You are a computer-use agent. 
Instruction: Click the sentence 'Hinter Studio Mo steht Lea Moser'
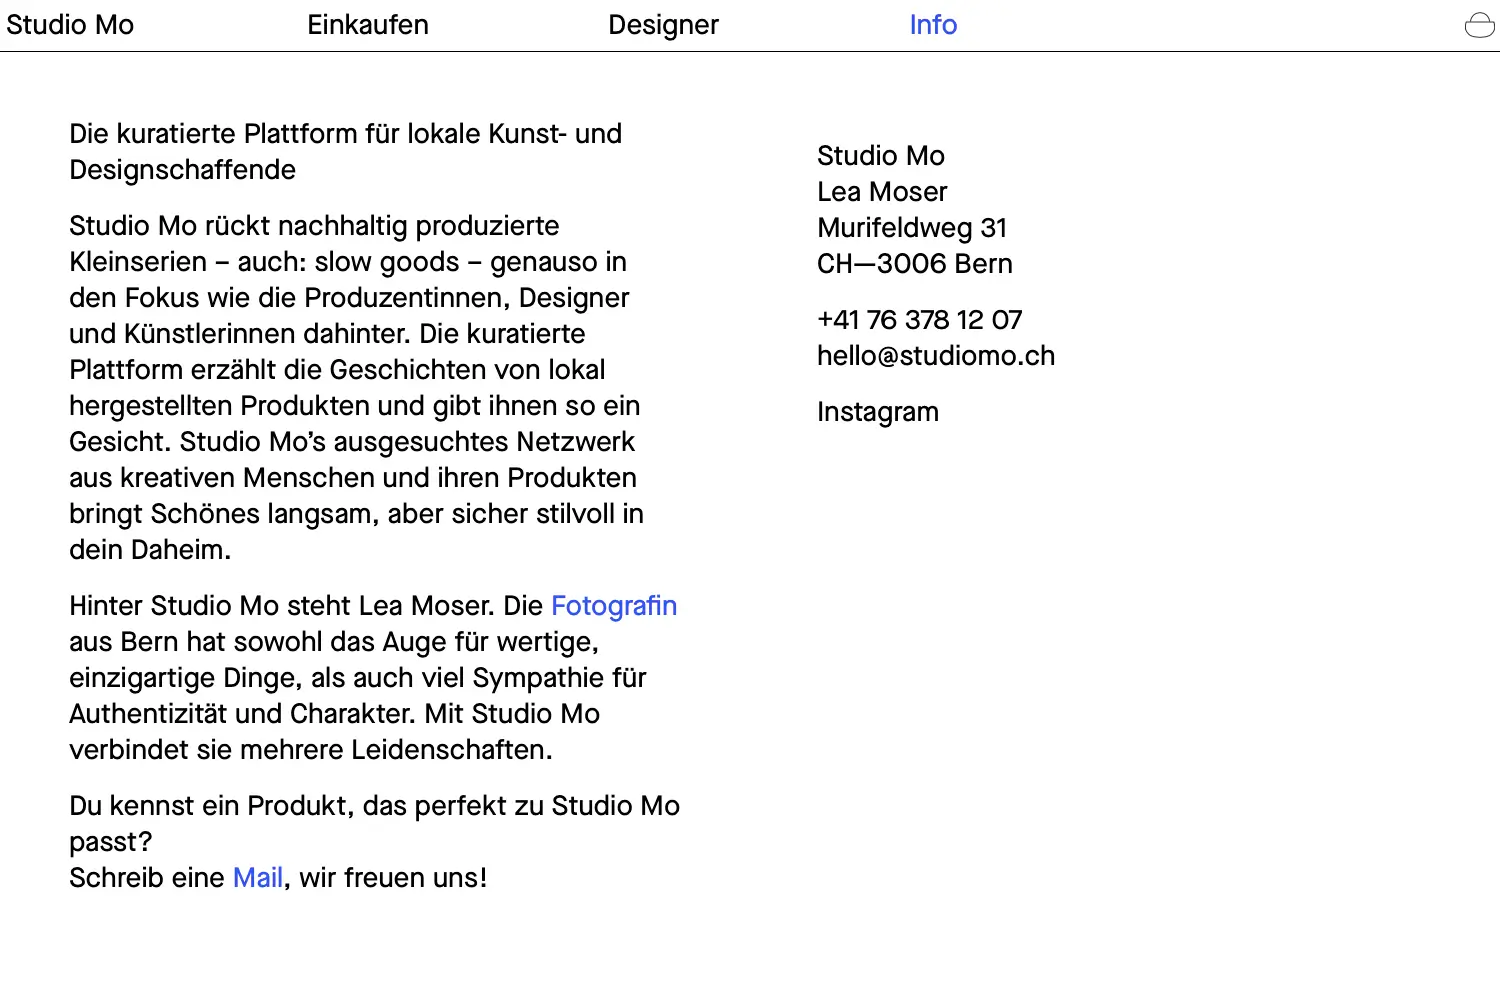[305, 606]
